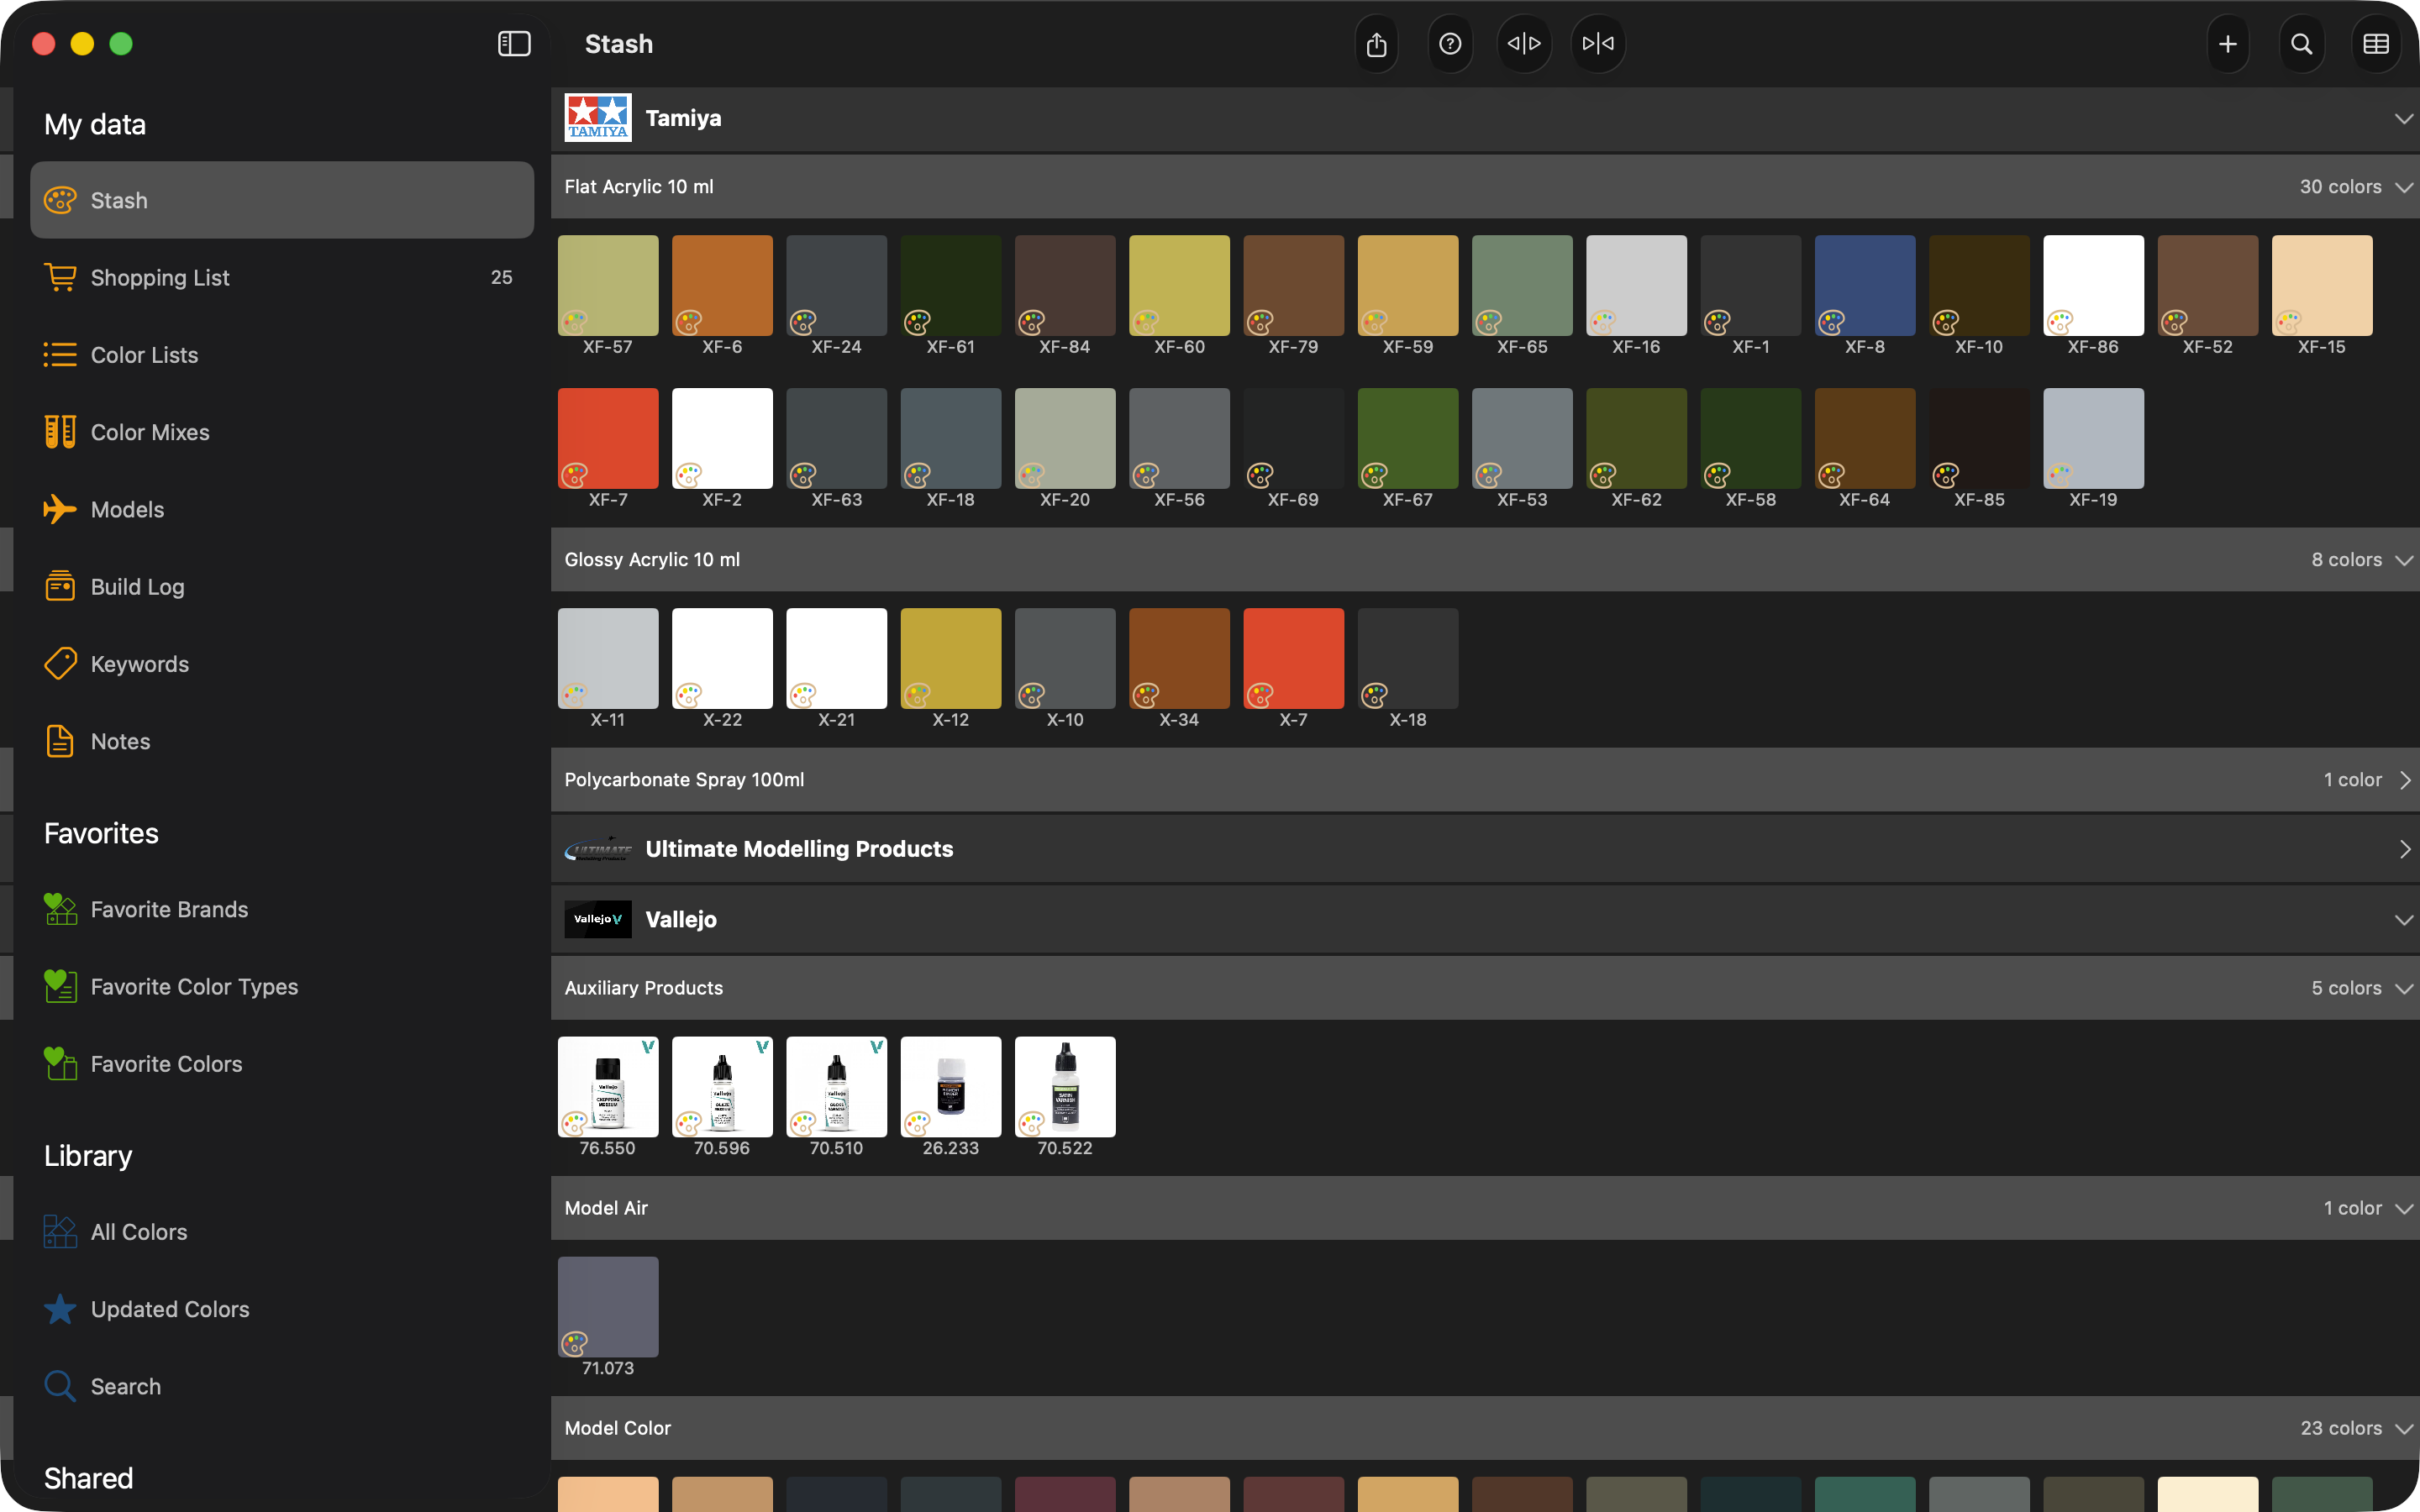This screenshot has width=2420, height=1512.
Task: Open the 70.596 product thumbnail
Action: coord(722,1086)
